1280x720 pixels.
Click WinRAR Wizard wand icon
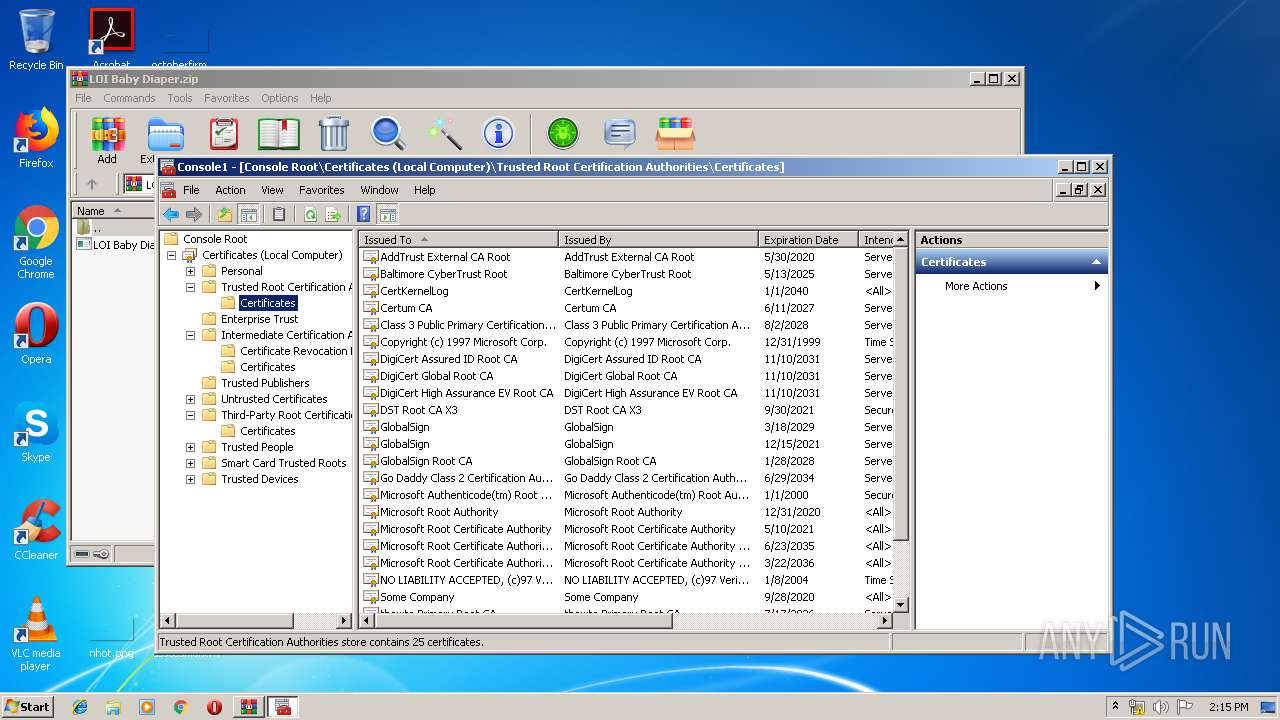[444, 133]
